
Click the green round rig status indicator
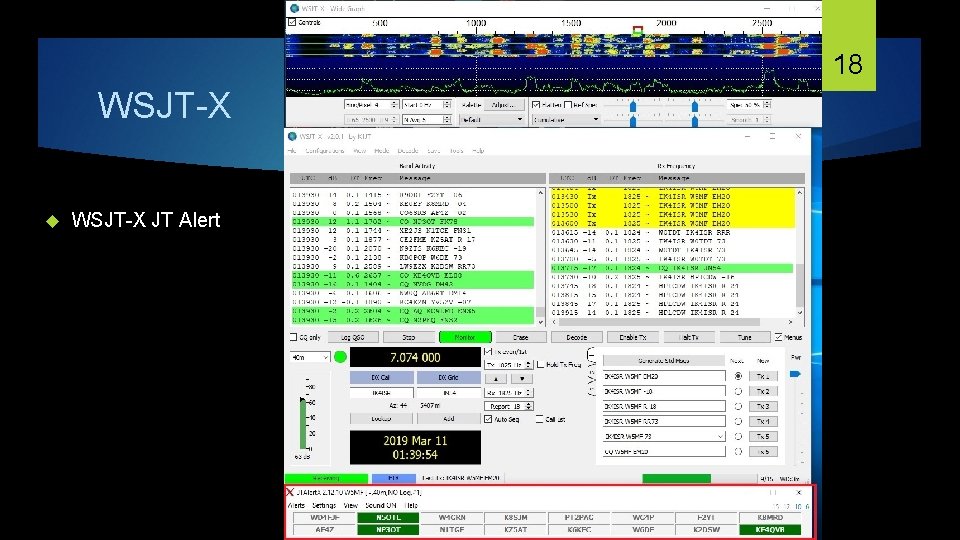pos(340,357)
